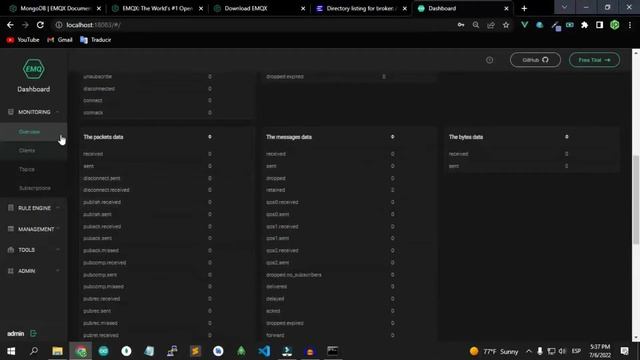This screenshot has height=360, width=640.
Task: Click the RULE ENGINE section icon
Action: (x=11, y=208)
